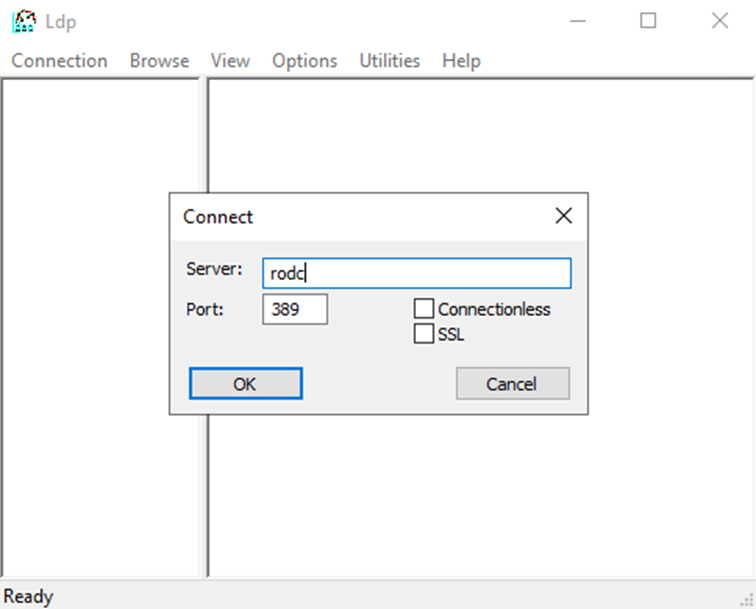Tick the SSL checkbox
756x609 pixels.
coord(424,334)
